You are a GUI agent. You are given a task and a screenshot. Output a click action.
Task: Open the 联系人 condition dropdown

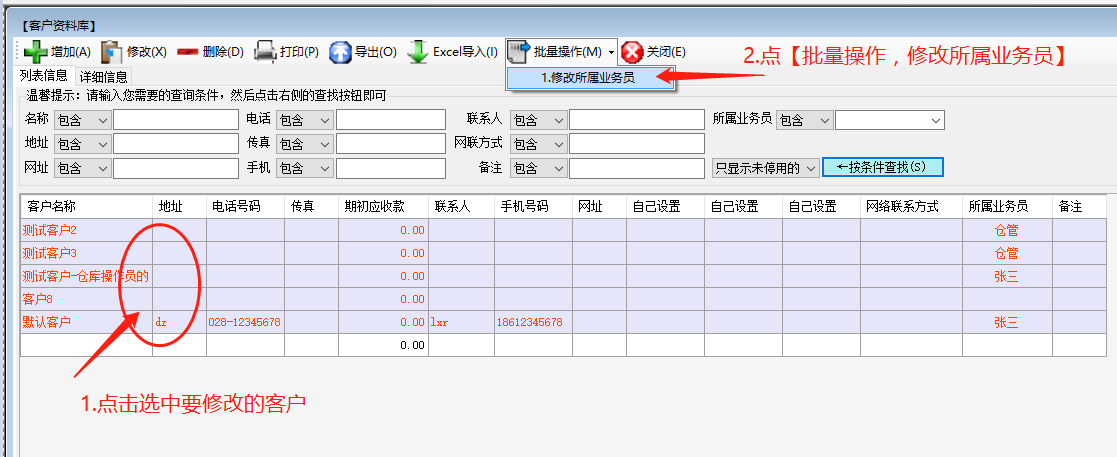tap(538, 120)
